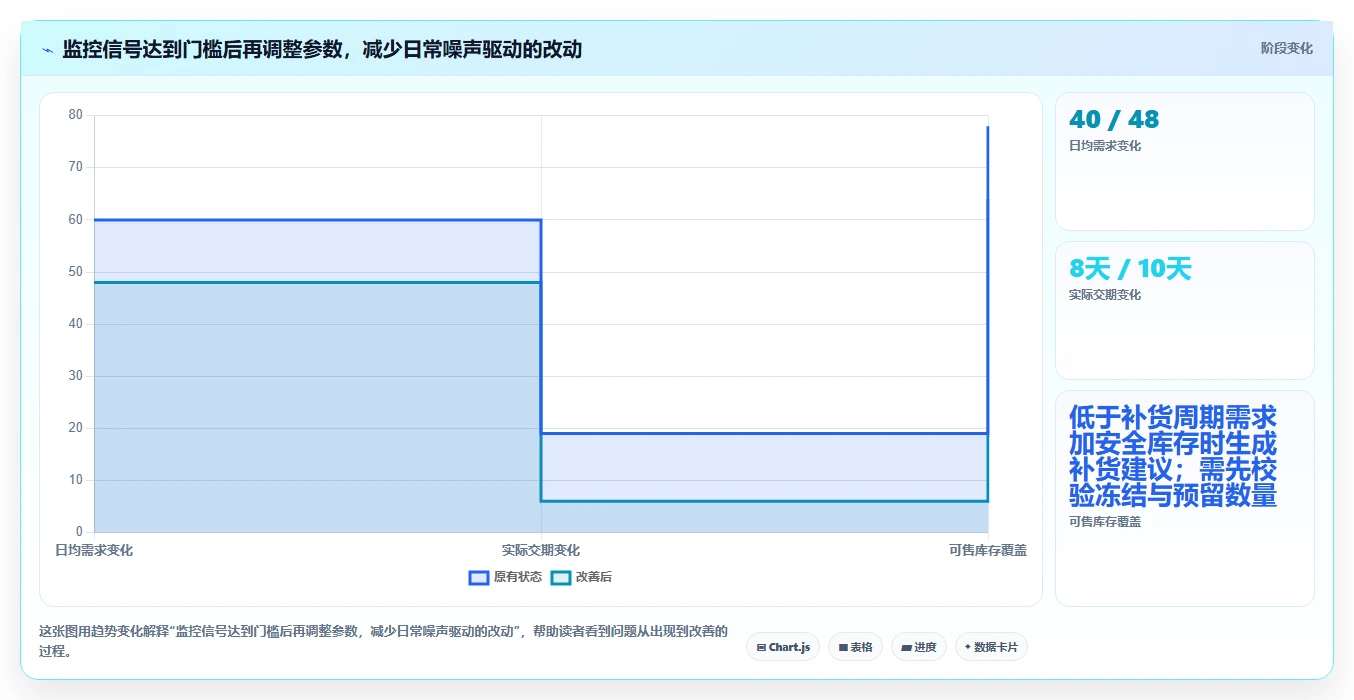The width and height of the screenshot is (1354, 700).
Task: Click the icon in Chart.js chip
Action: click(762, 648)
